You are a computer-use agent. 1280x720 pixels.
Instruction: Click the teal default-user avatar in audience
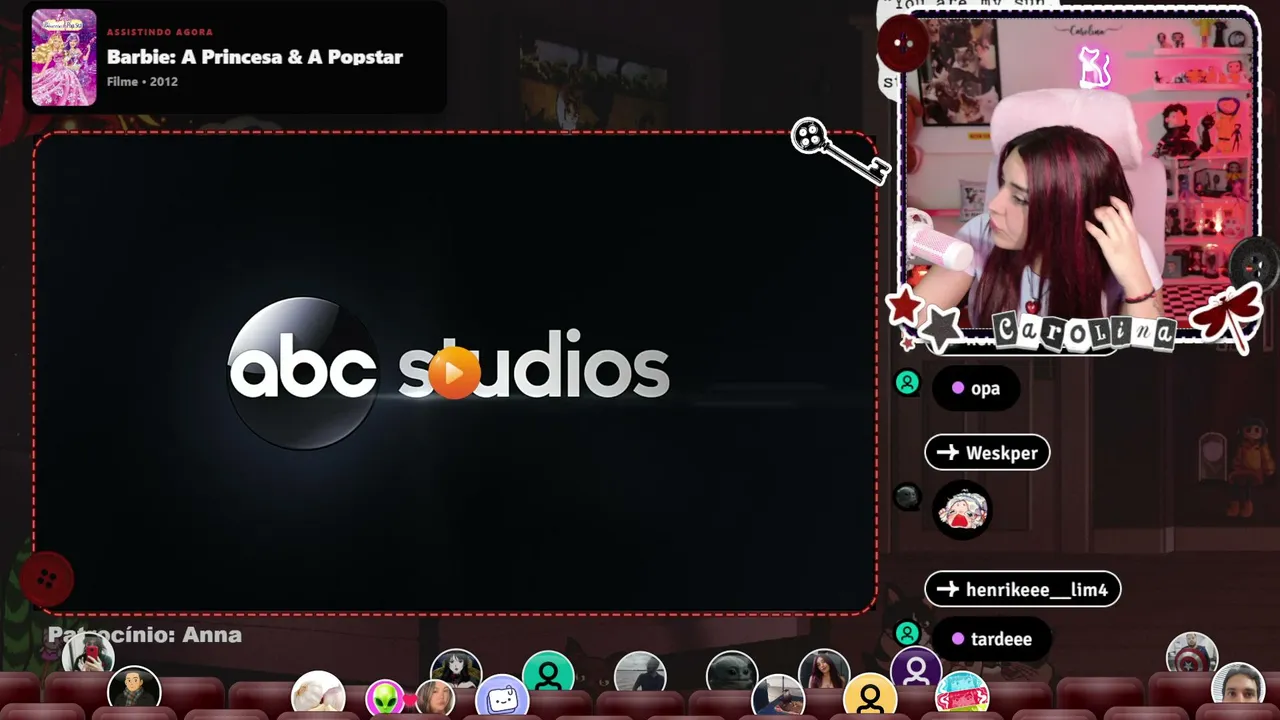click(x=548, y=676)
